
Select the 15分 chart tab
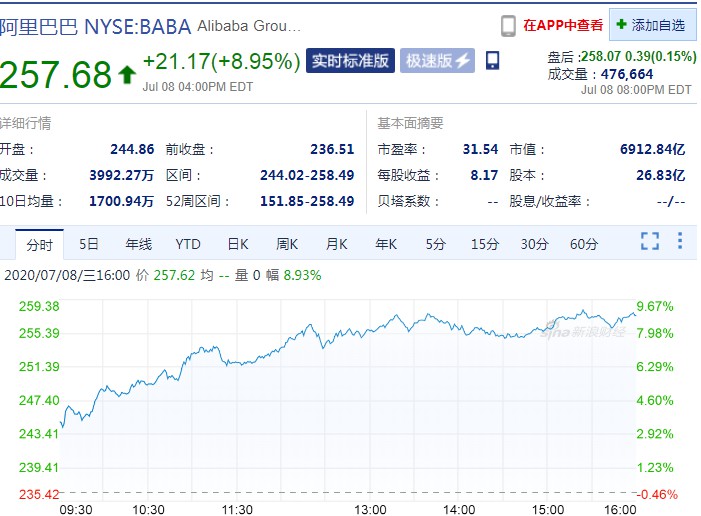485,244
